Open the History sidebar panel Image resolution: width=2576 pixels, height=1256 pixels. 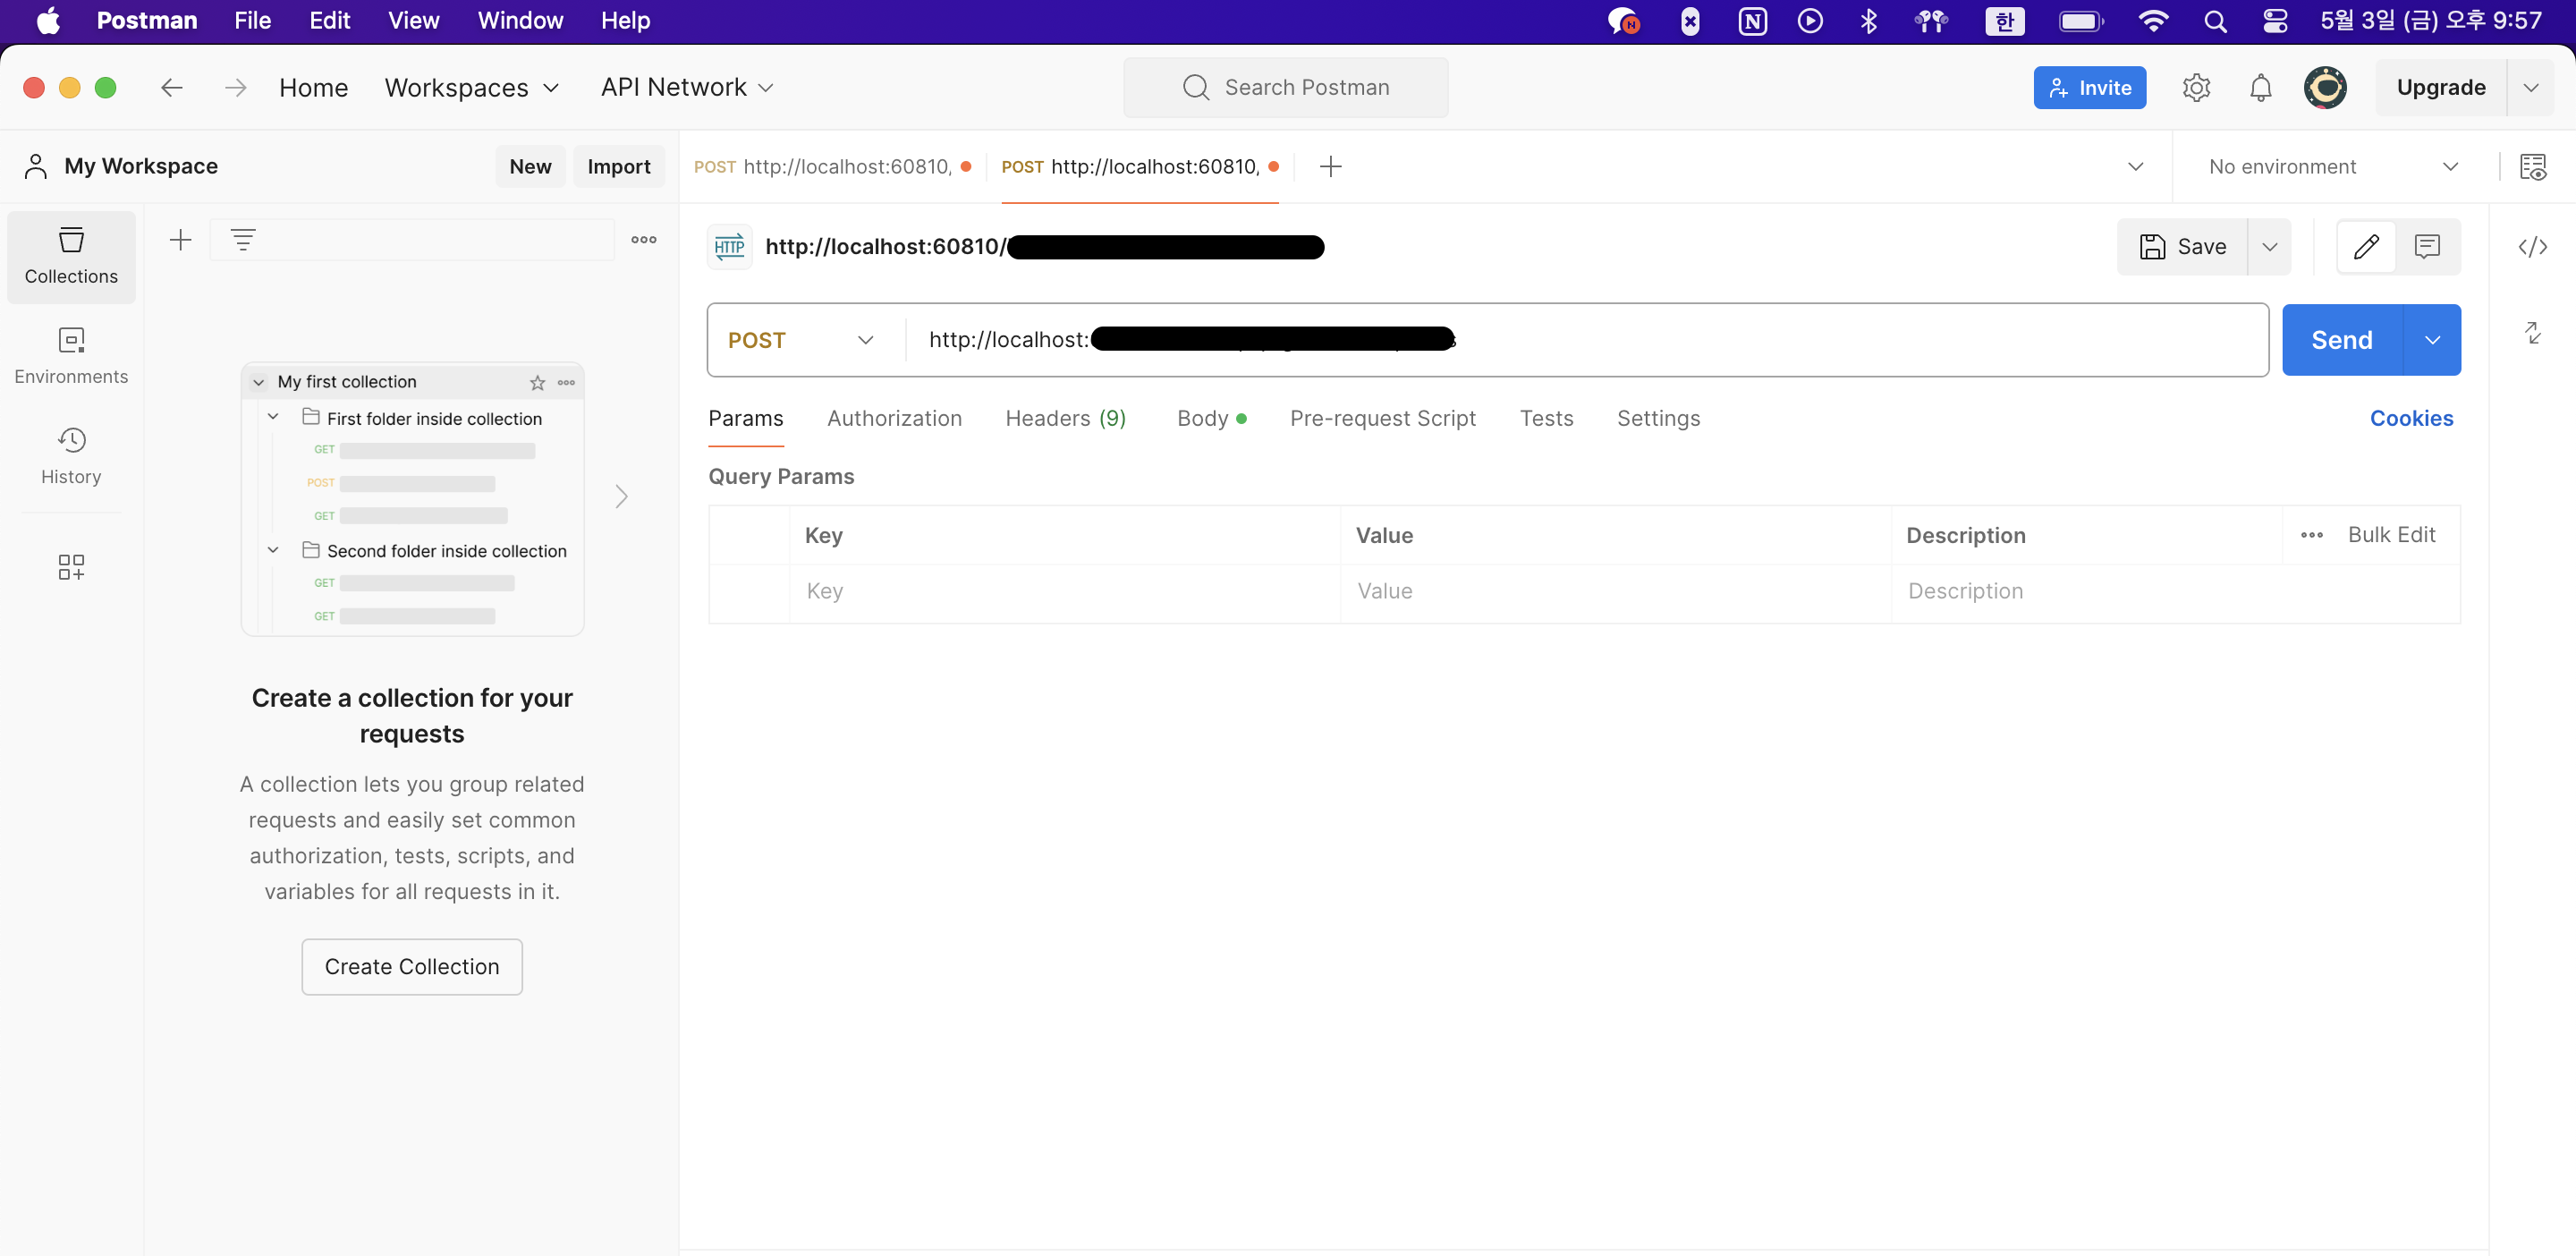click(71, 456)
